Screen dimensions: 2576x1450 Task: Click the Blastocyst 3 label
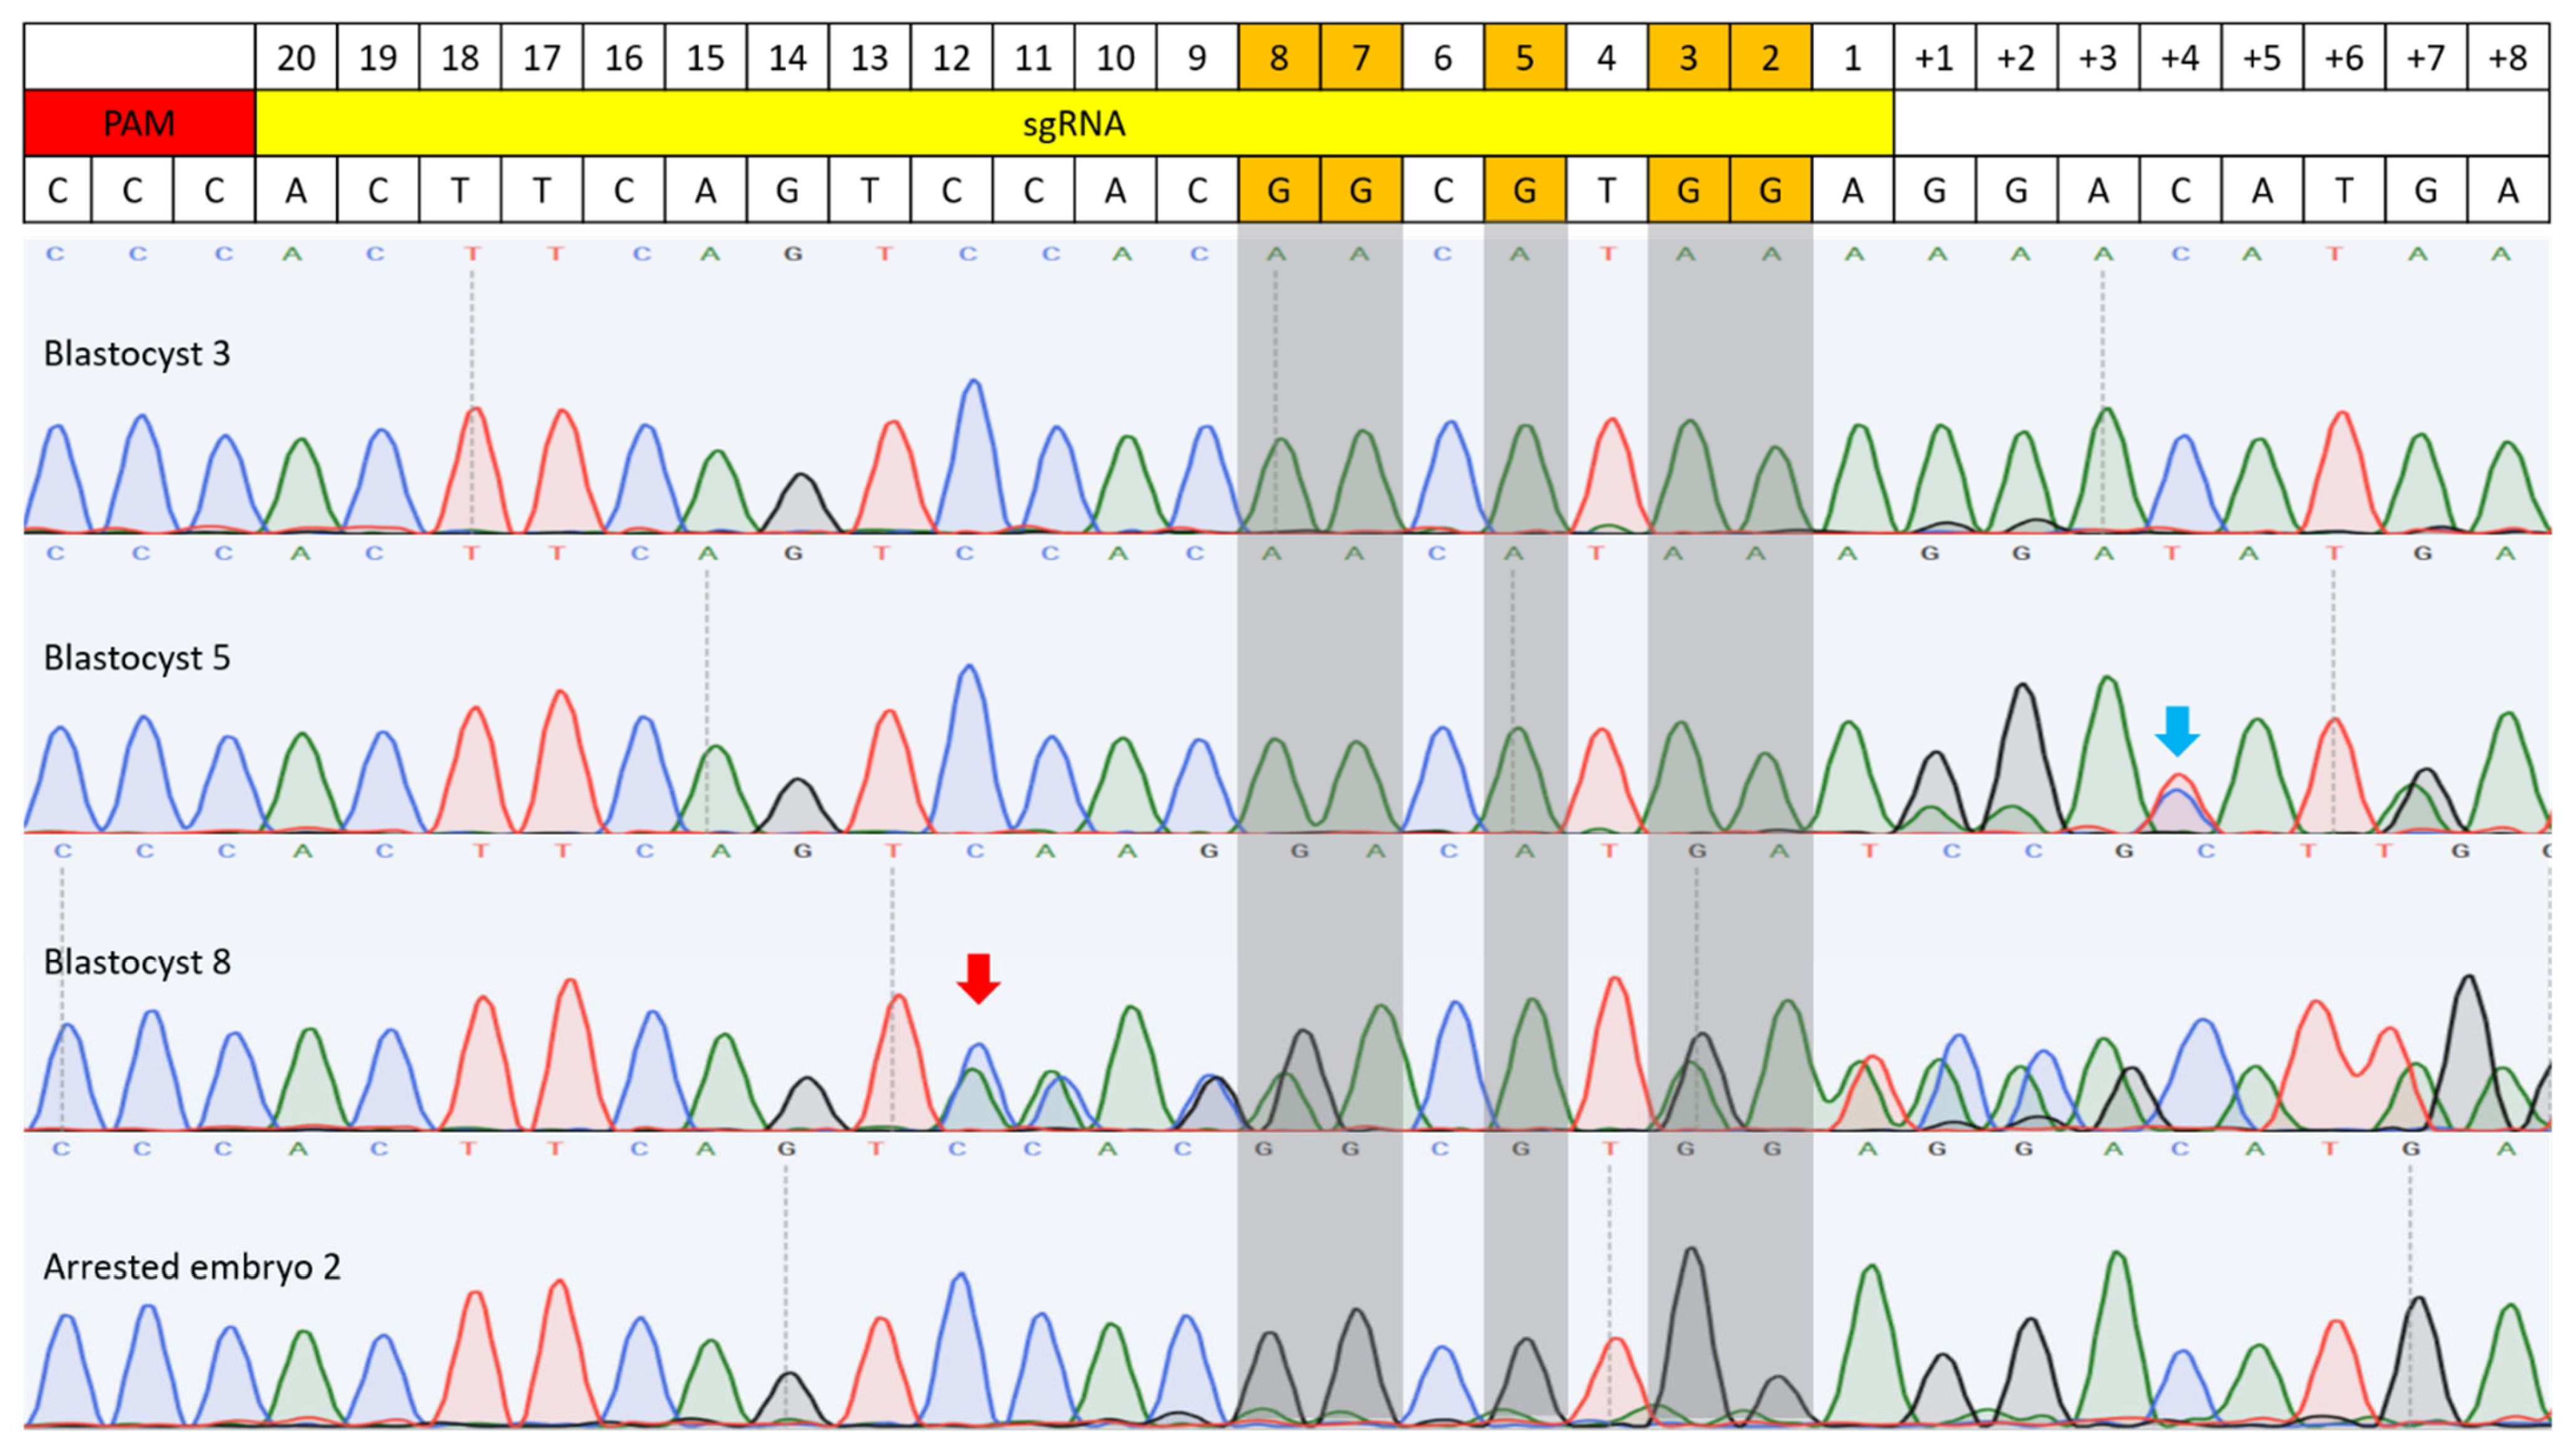[x=137, y=353]
